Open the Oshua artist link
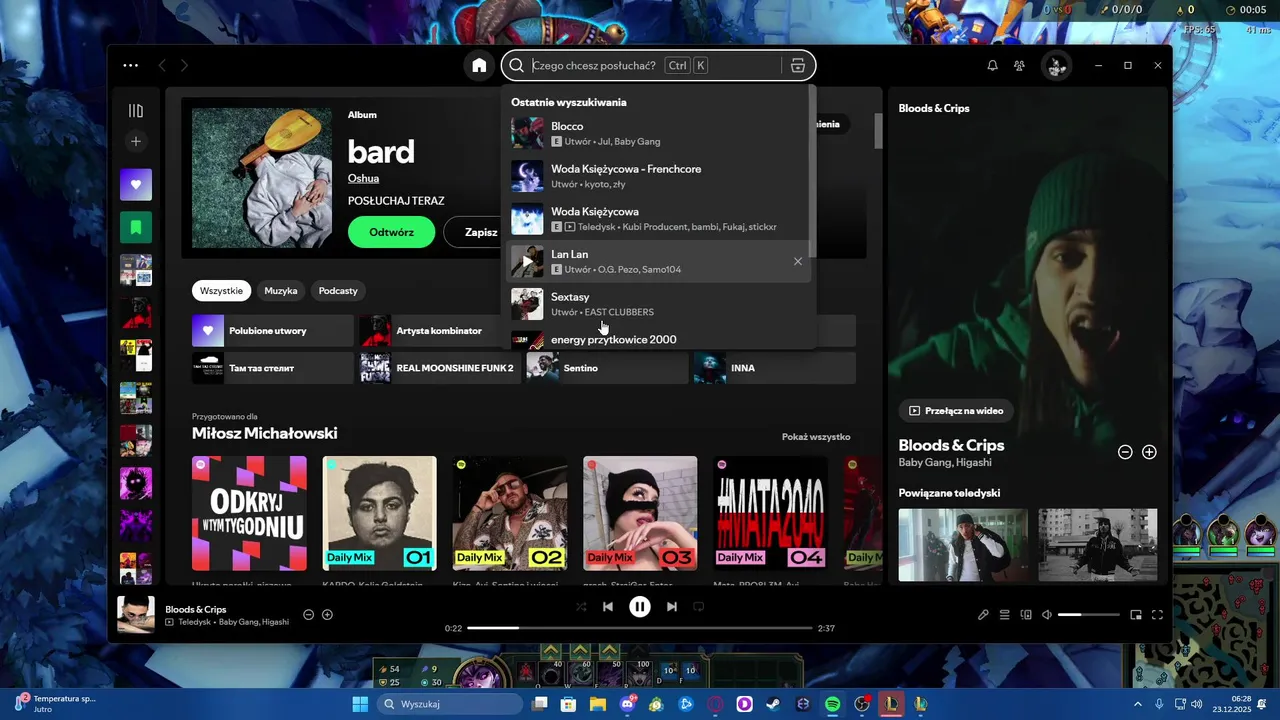Screen dimensions: 1280x720 [x=363, y=178]
